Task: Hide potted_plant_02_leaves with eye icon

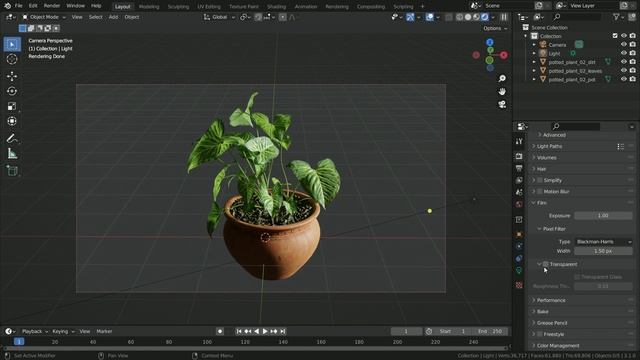Action: coord(624,71)
